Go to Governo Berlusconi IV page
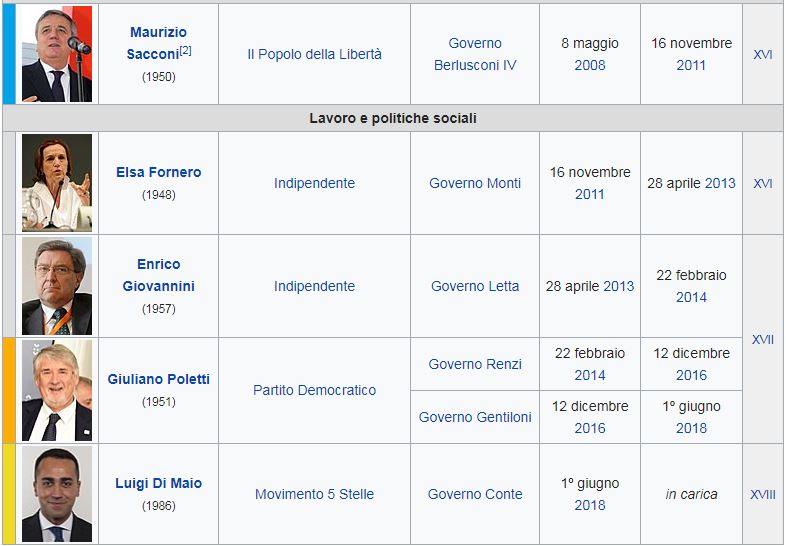The height and width of the screenshot is (546, 786). [475, 54]
